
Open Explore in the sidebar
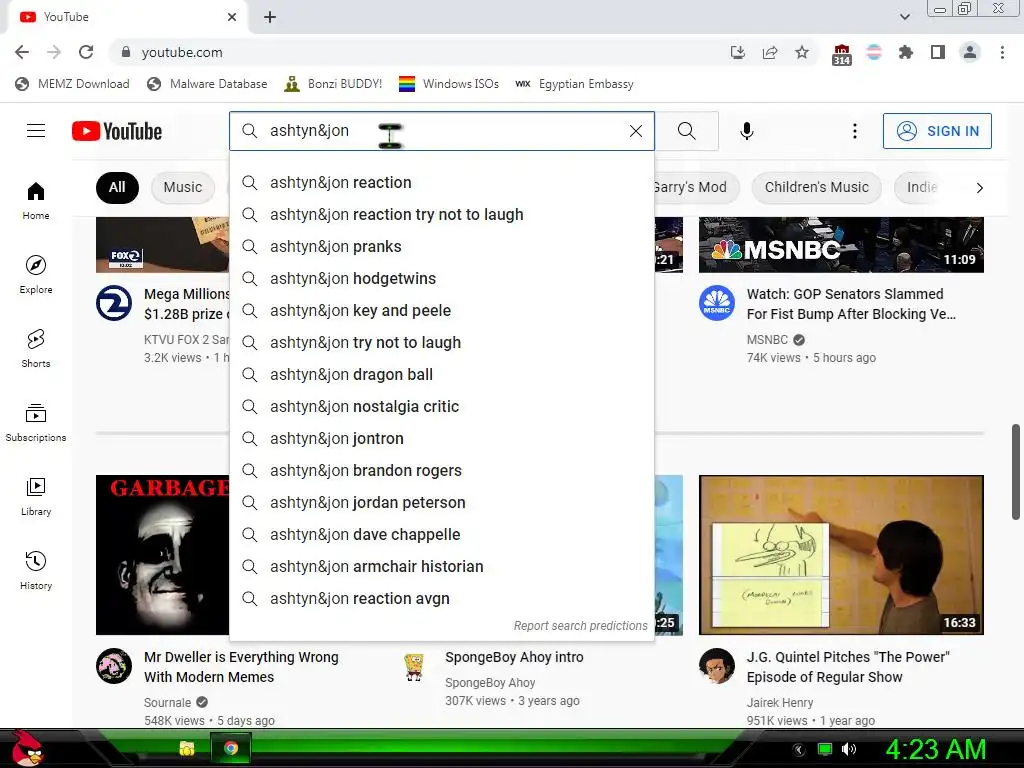click(x=36, y=274)
